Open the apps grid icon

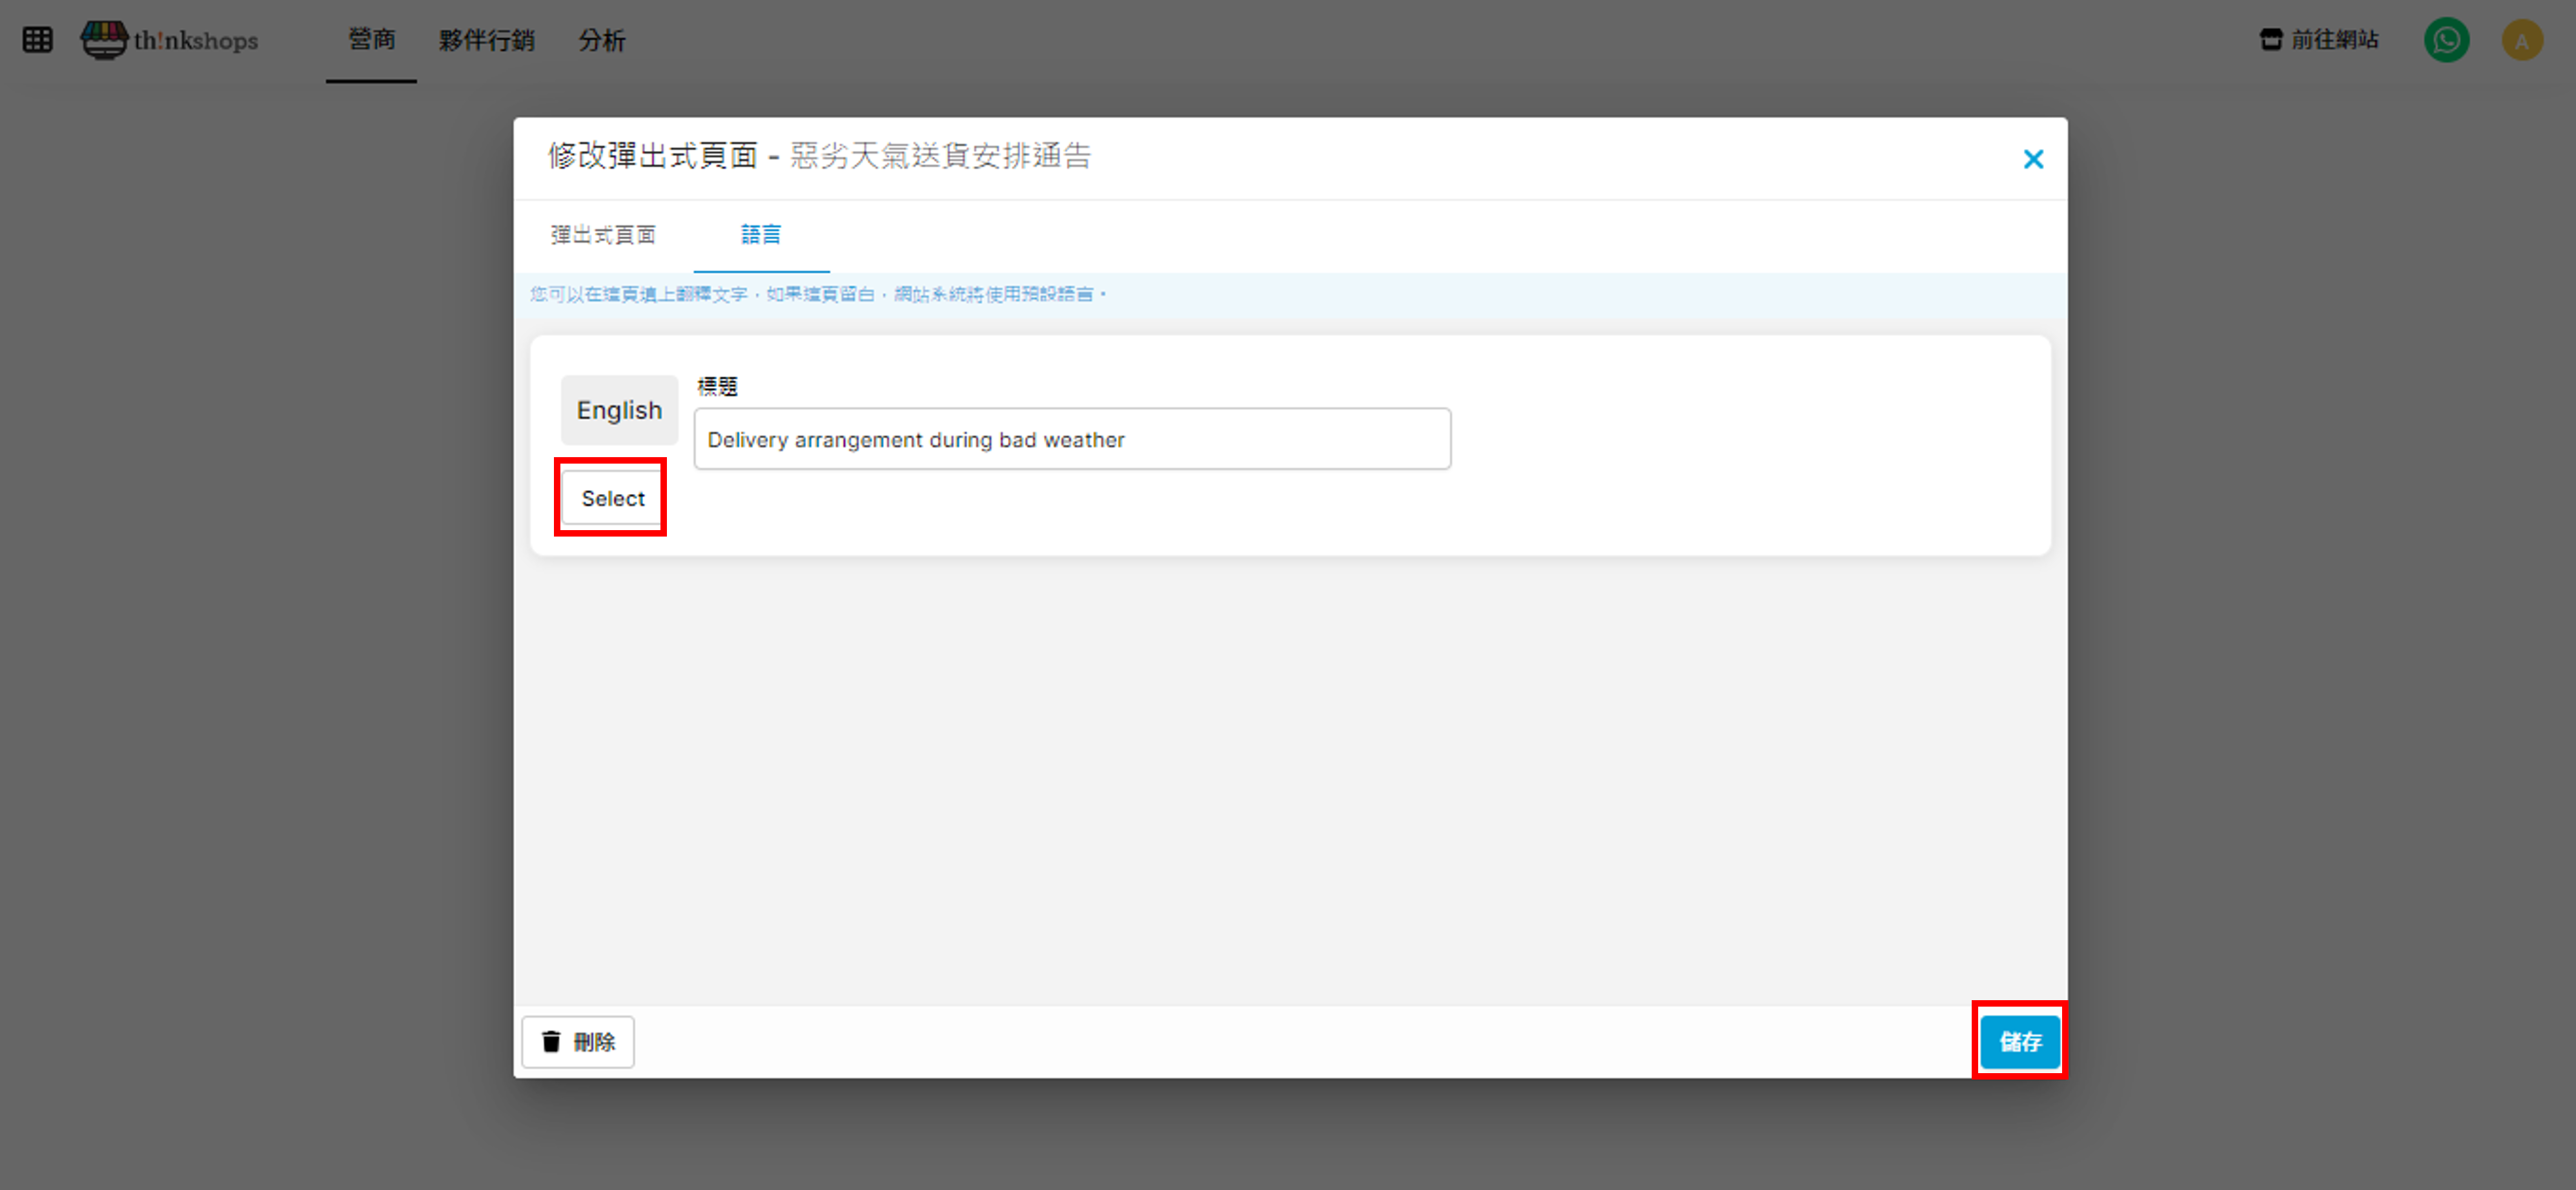coord(38,40)
